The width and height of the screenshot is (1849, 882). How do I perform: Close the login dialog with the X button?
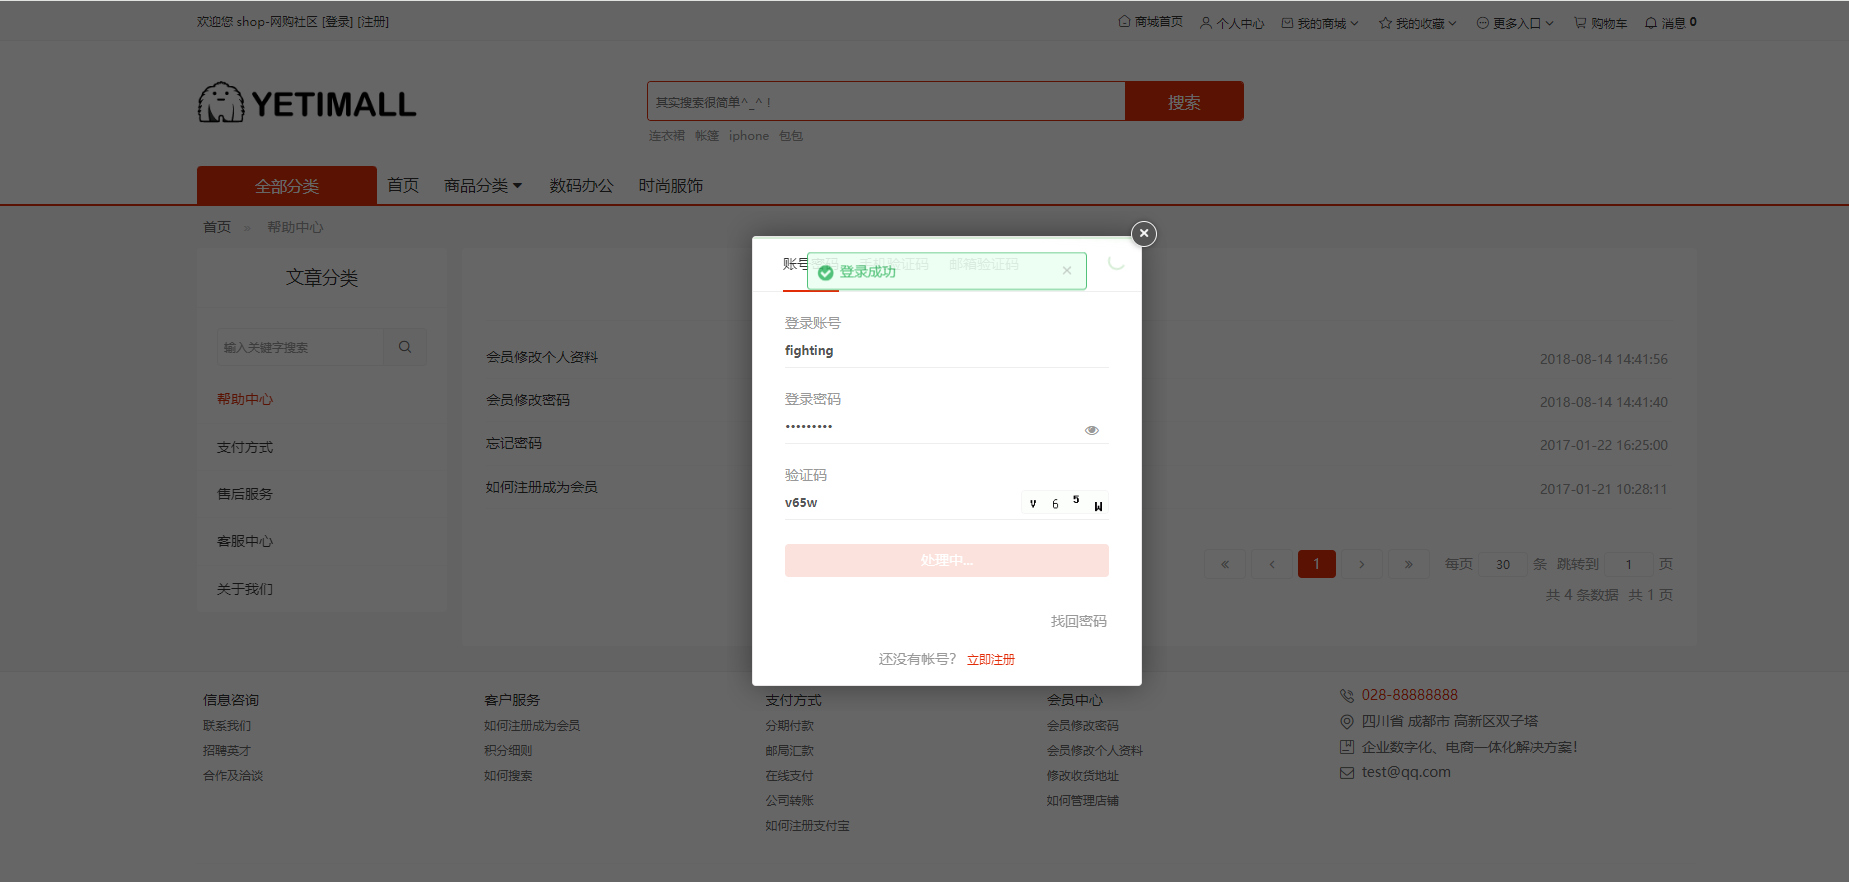(1144, 233)
